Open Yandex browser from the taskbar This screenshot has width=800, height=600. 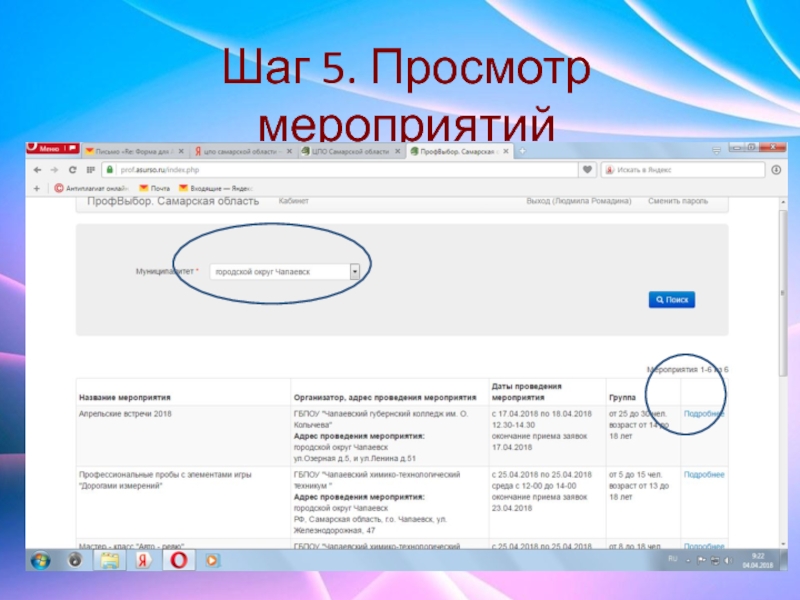[x=142, y=561]
